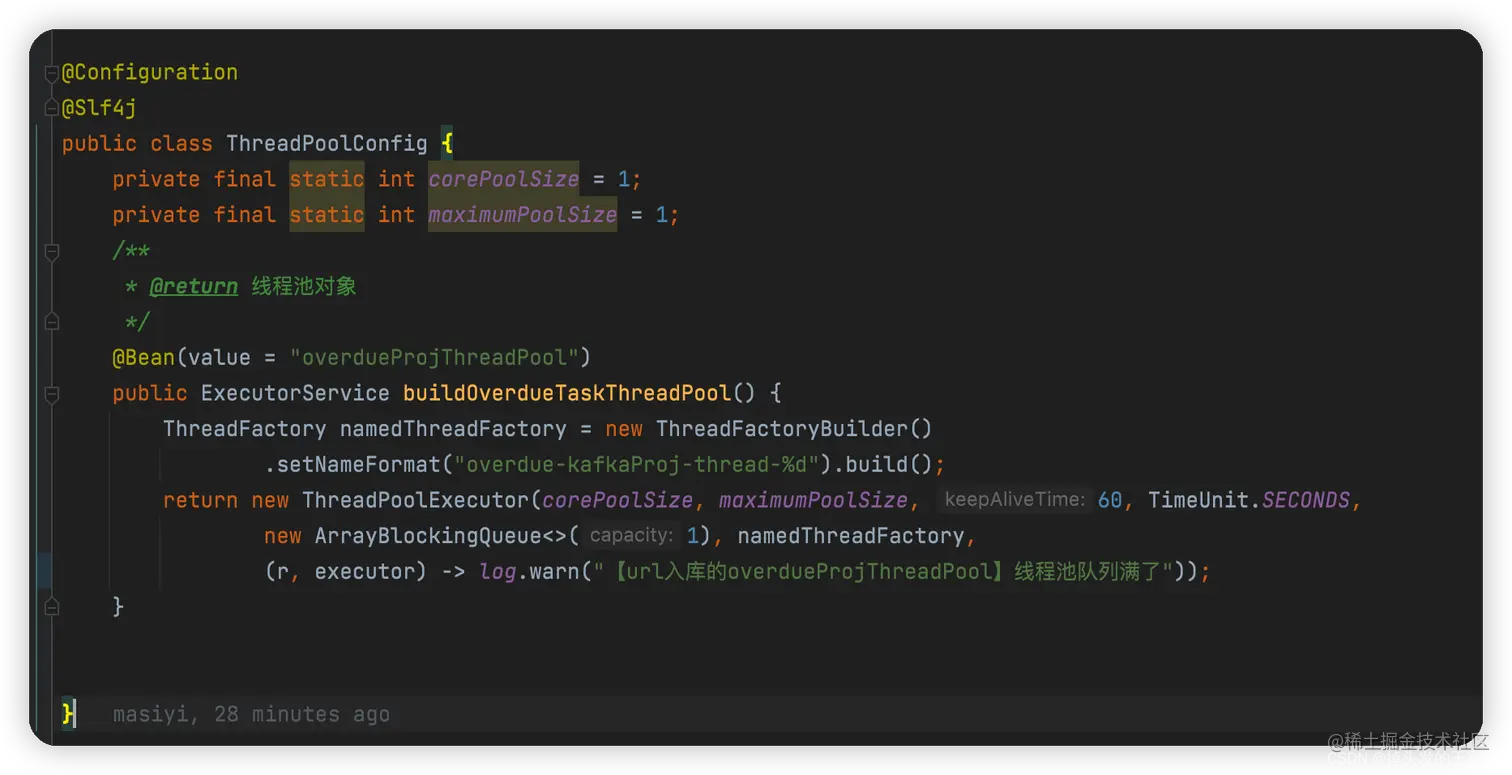The image size is (1512, 775).
Task: Click the @Bean annotation
Action: pos(143,358)
